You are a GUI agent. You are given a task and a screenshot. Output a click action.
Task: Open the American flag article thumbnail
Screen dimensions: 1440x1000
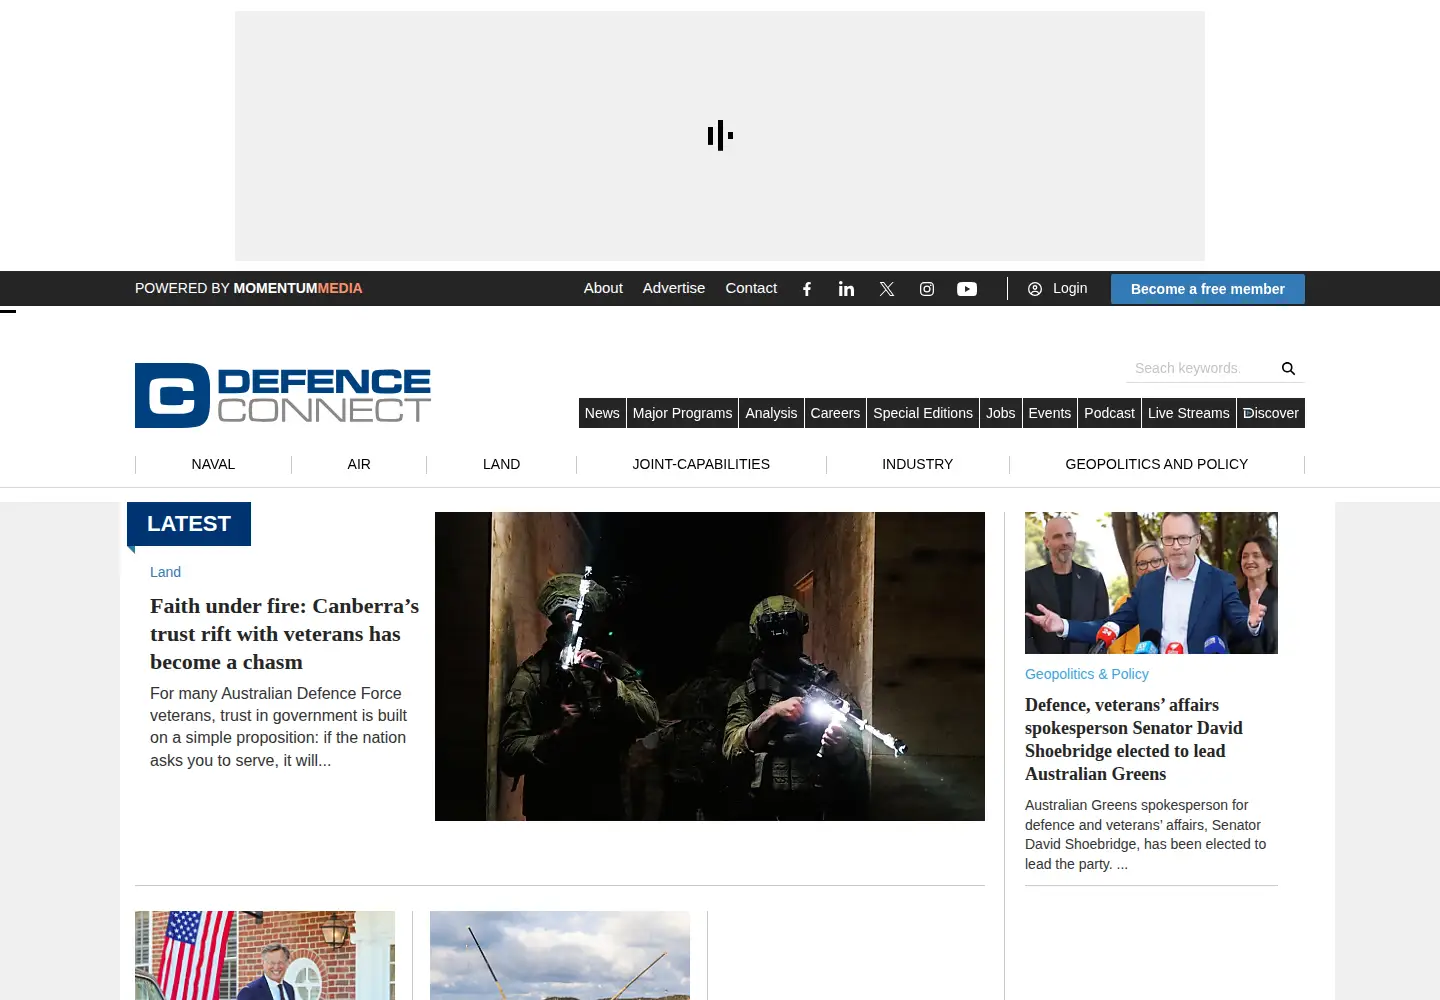pyautogui.click(x=265, y=955)
